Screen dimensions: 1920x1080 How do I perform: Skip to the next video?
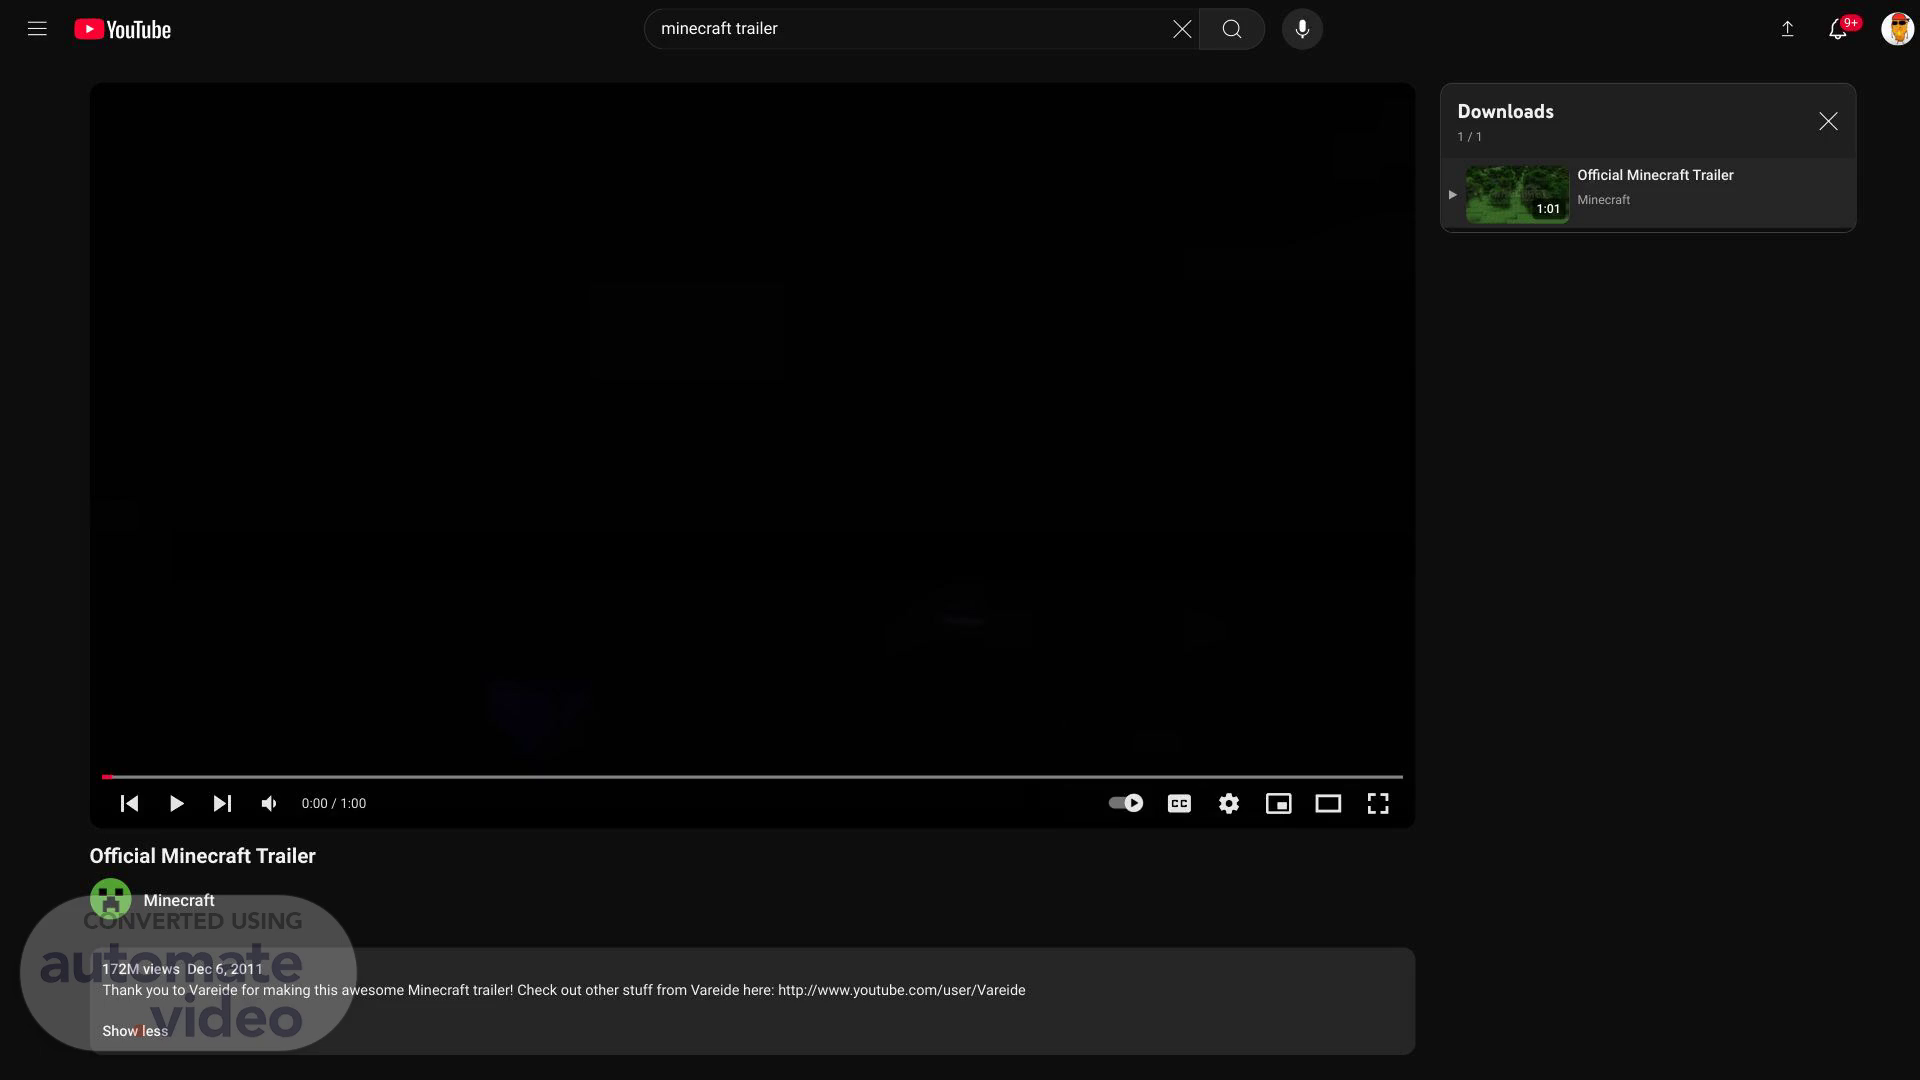coord(222,803)
